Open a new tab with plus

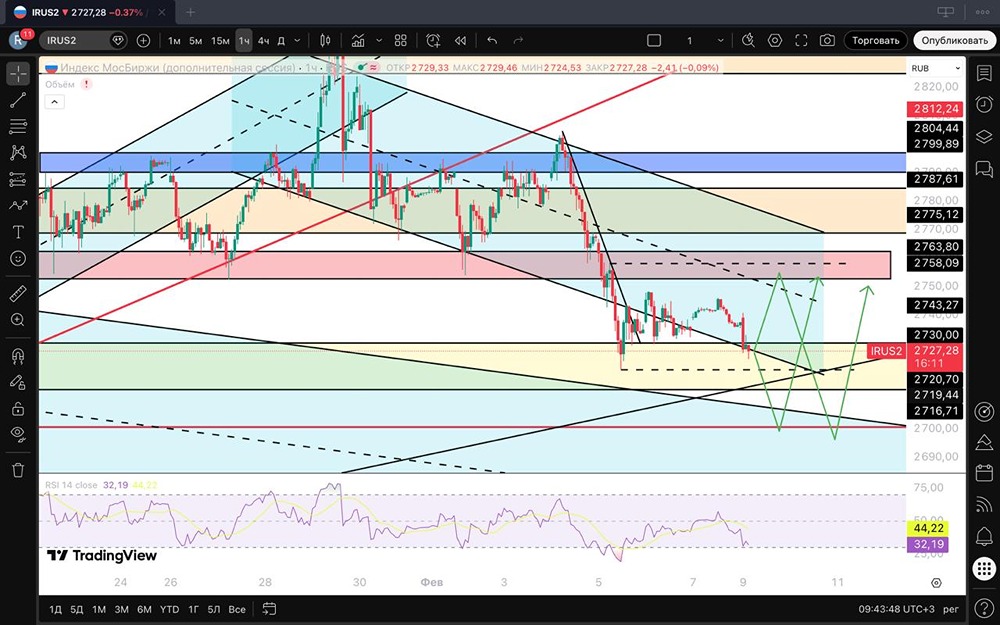click(x=190, y=11)
